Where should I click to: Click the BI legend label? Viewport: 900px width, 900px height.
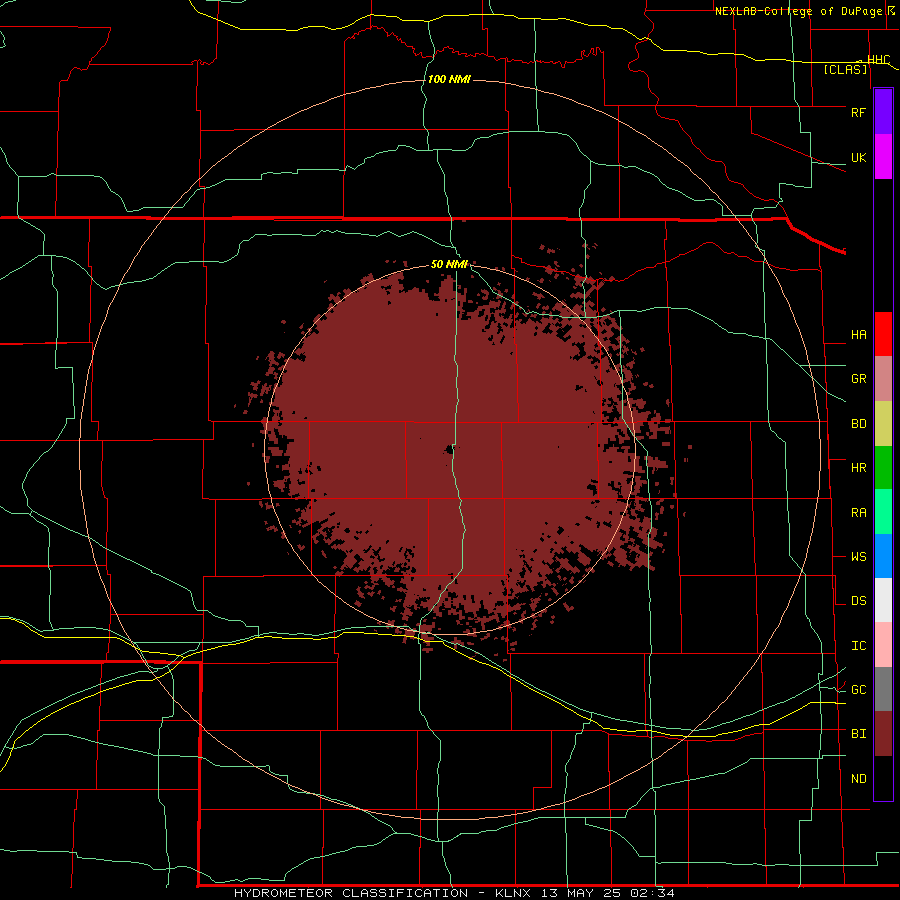(858, 734)
